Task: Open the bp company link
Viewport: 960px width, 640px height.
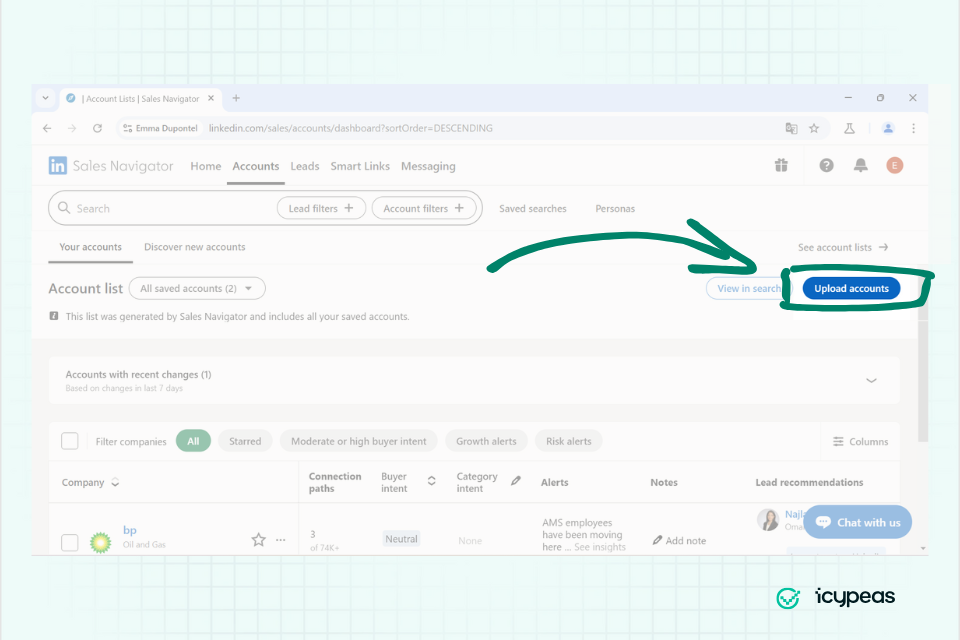Action: point(130,530)
